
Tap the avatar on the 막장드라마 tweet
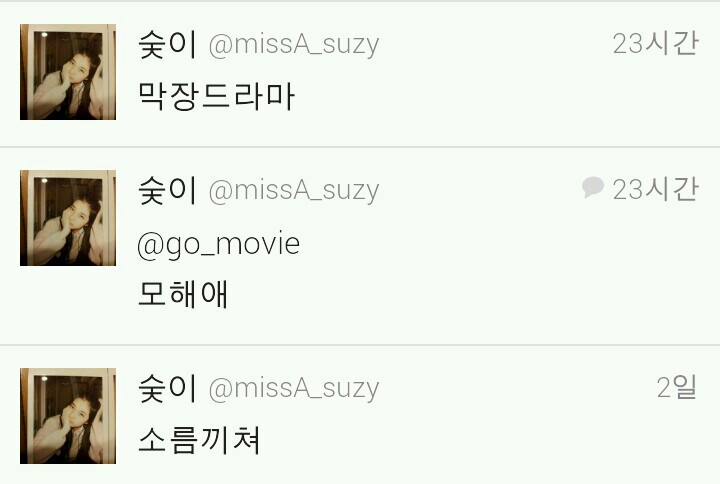click(x=68, y=72)
